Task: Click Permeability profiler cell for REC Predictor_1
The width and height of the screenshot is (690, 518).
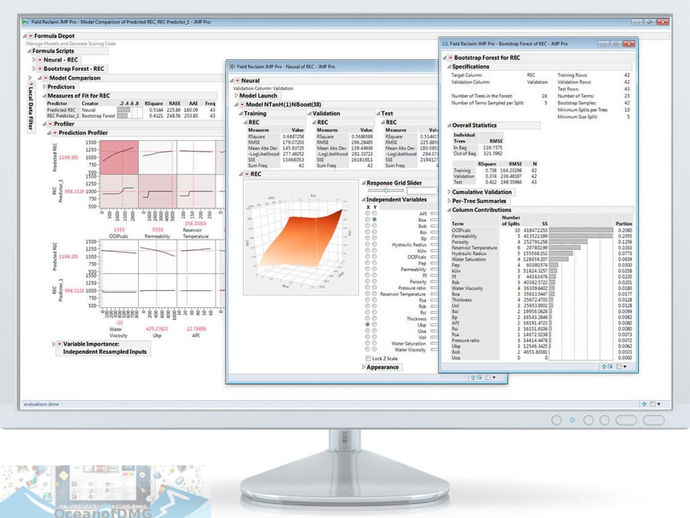Action: (158, 191)
